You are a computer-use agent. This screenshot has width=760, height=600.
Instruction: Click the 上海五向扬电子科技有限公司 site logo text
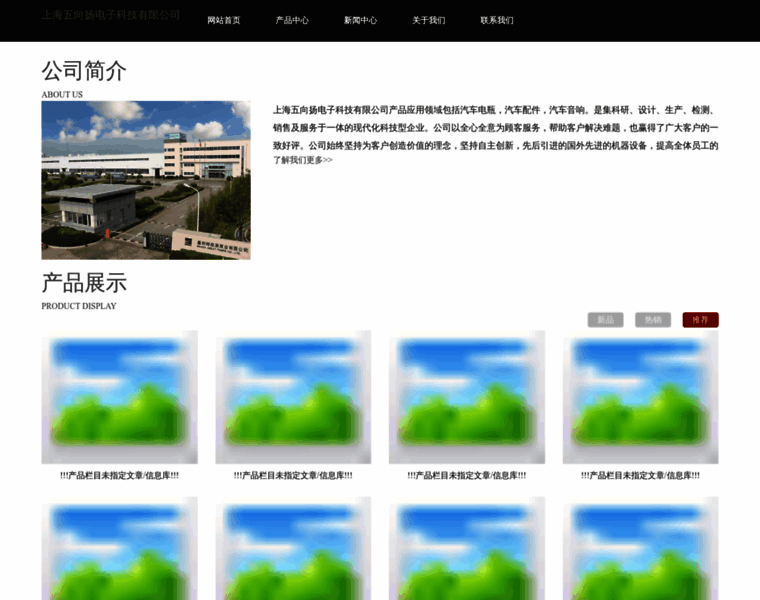click(111, 15)
